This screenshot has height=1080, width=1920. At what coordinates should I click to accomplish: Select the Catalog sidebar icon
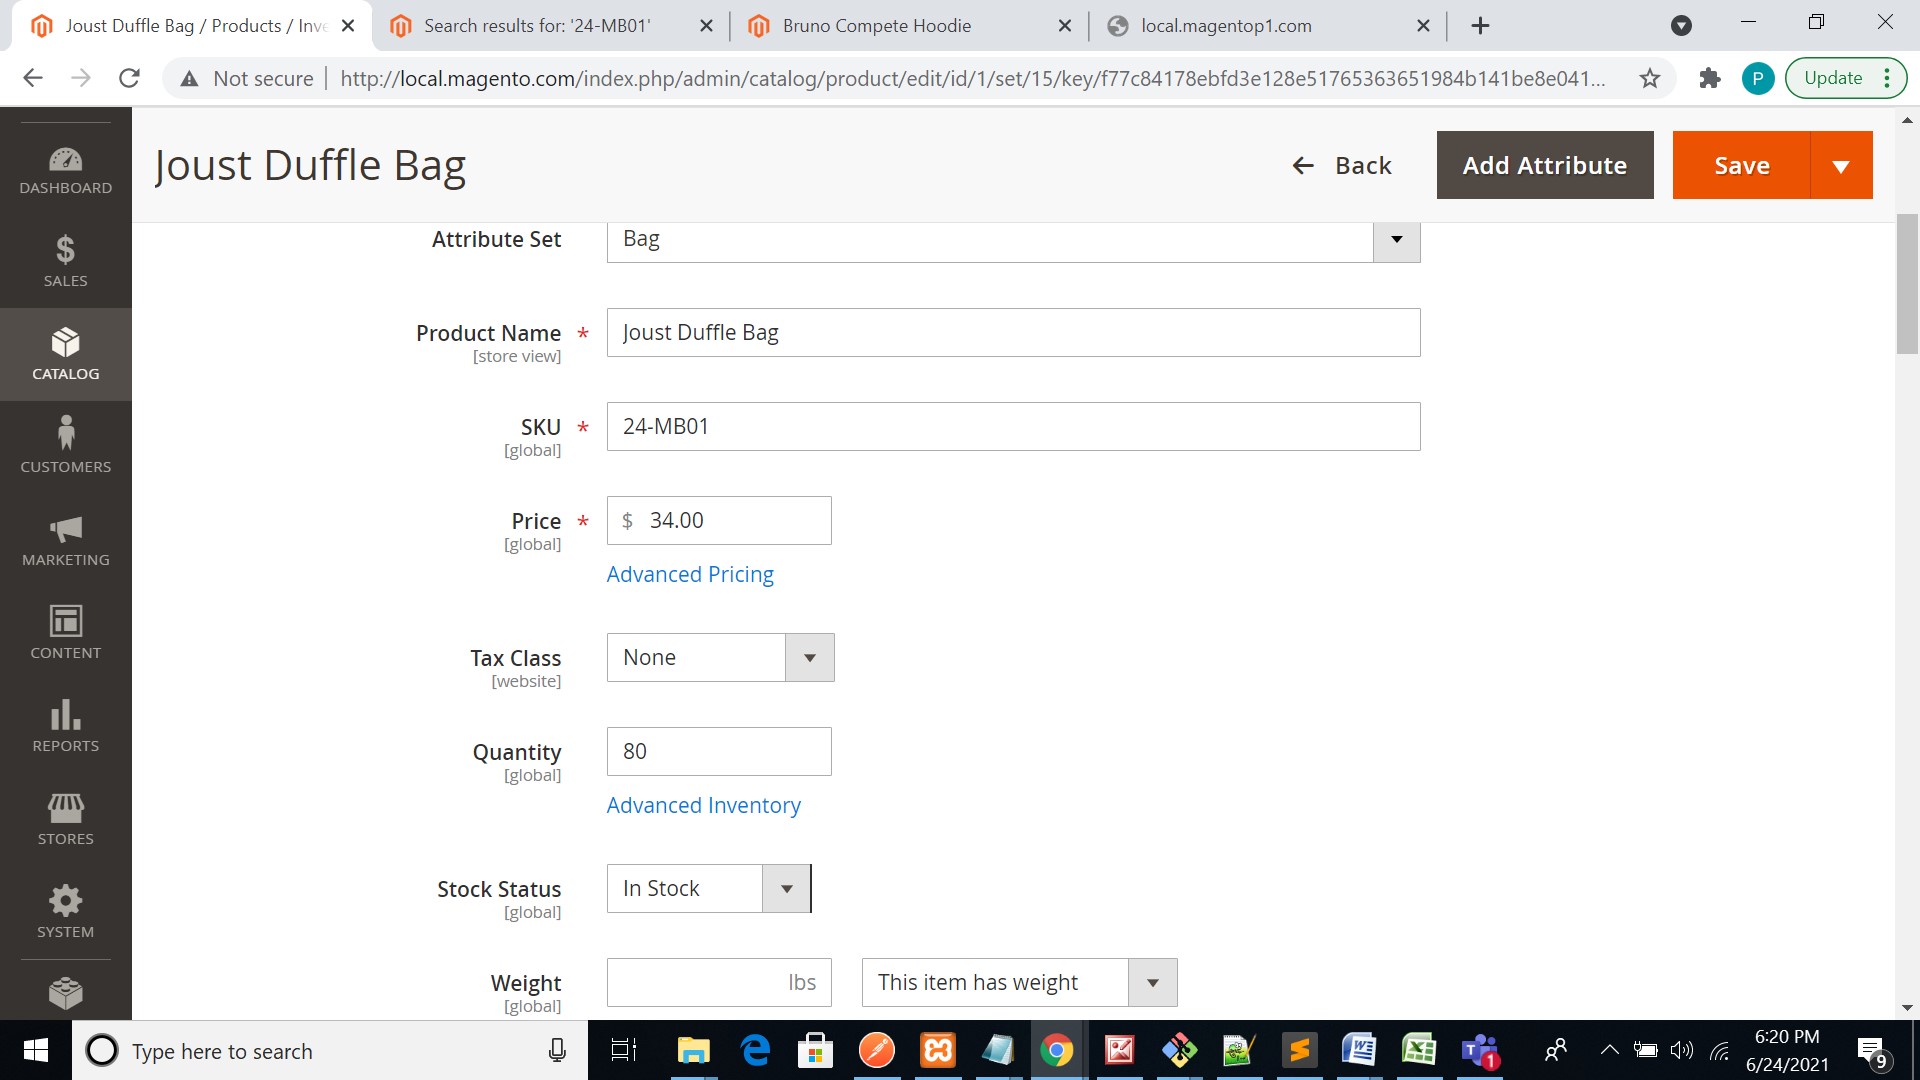click(65, 353)
